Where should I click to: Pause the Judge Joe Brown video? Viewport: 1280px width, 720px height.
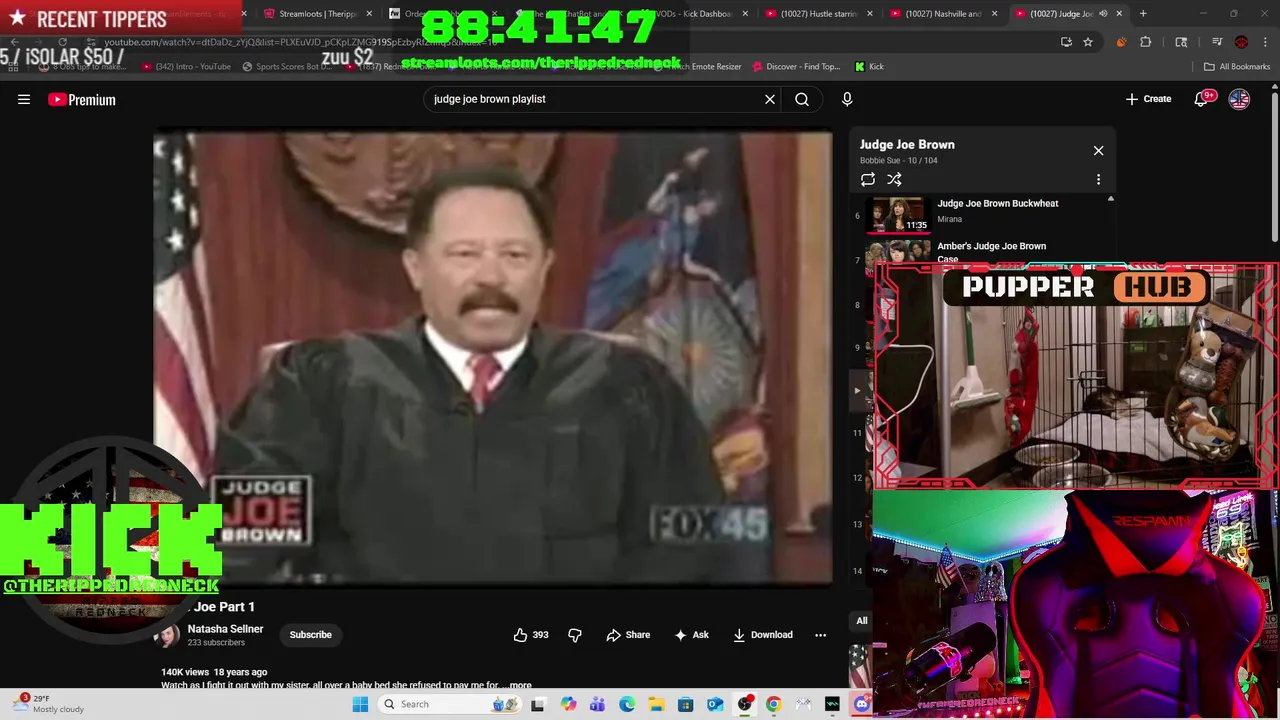[492, 358]
